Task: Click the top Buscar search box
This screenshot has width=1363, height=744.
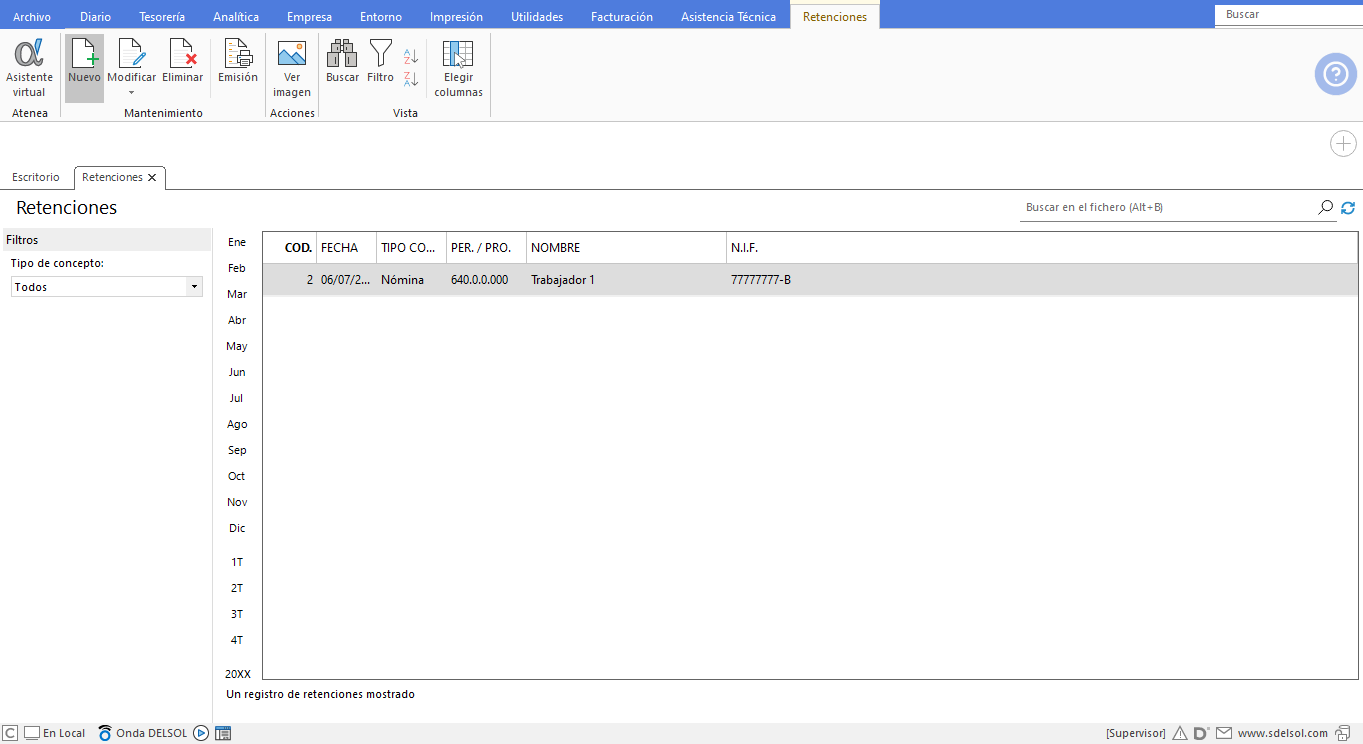Action: [1288, 15]
